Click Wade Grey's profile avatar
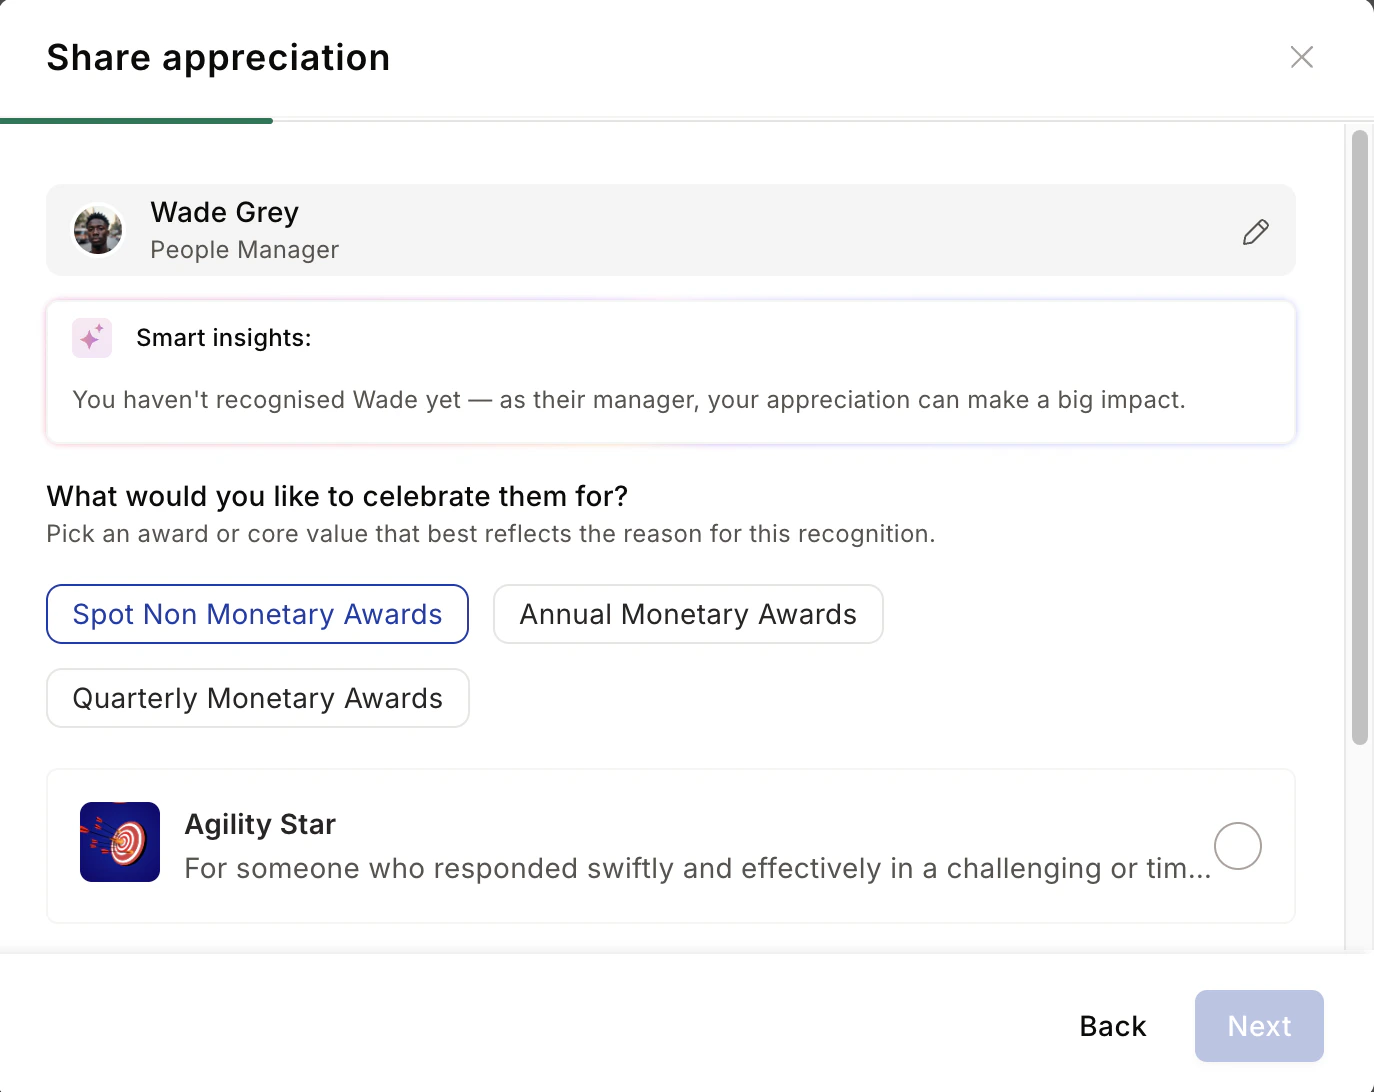1374x1092 pixels. [98, 230]
